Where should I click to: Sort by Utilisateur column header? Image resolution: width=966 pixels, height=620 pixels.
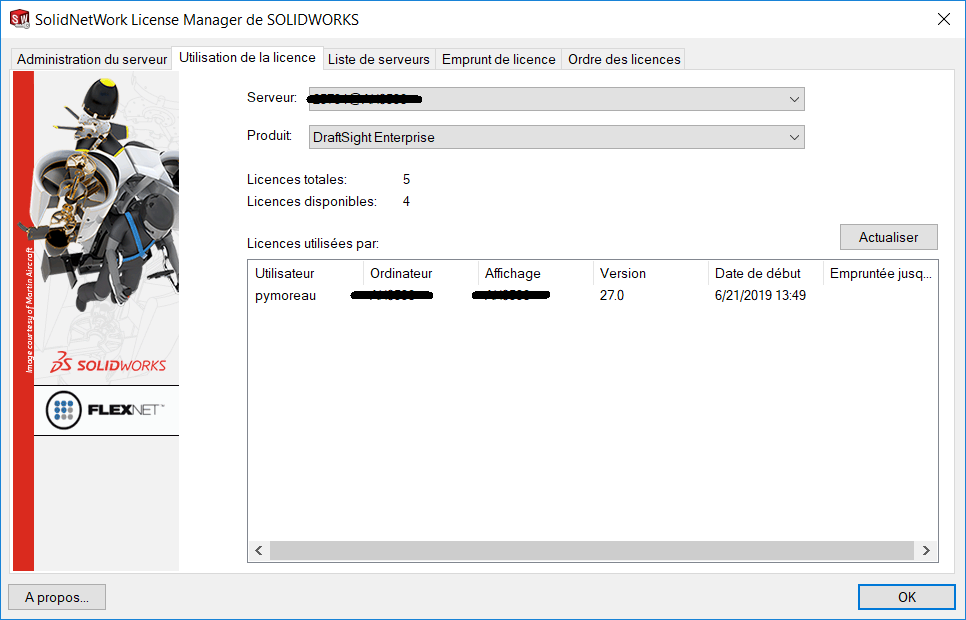[306, 273]
